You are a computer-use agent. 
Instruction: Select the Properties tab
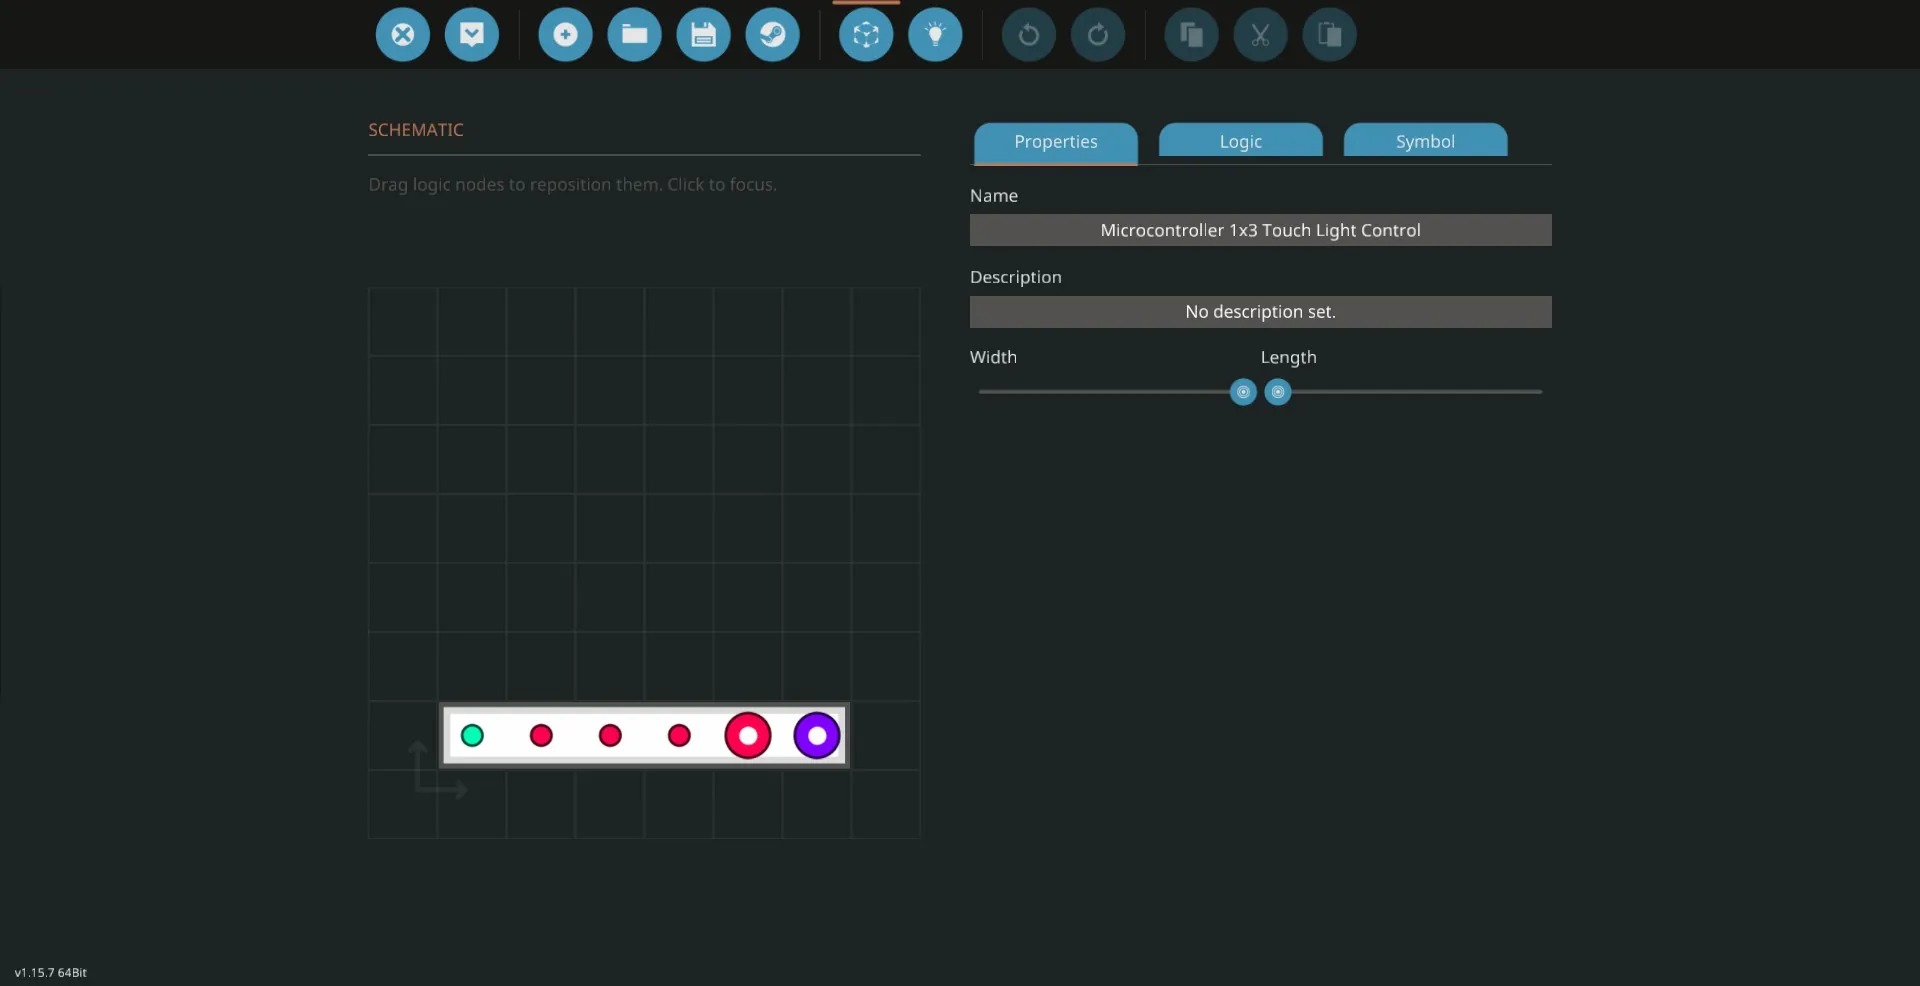1055,142
